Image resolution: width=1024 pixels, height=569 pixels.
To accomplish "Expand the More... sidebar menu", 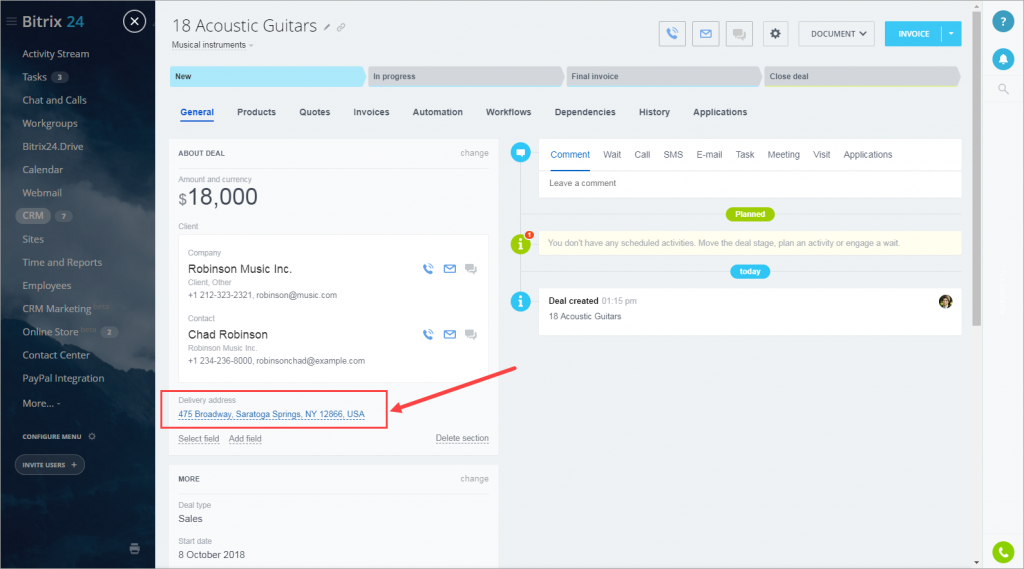I will (41, 403).
